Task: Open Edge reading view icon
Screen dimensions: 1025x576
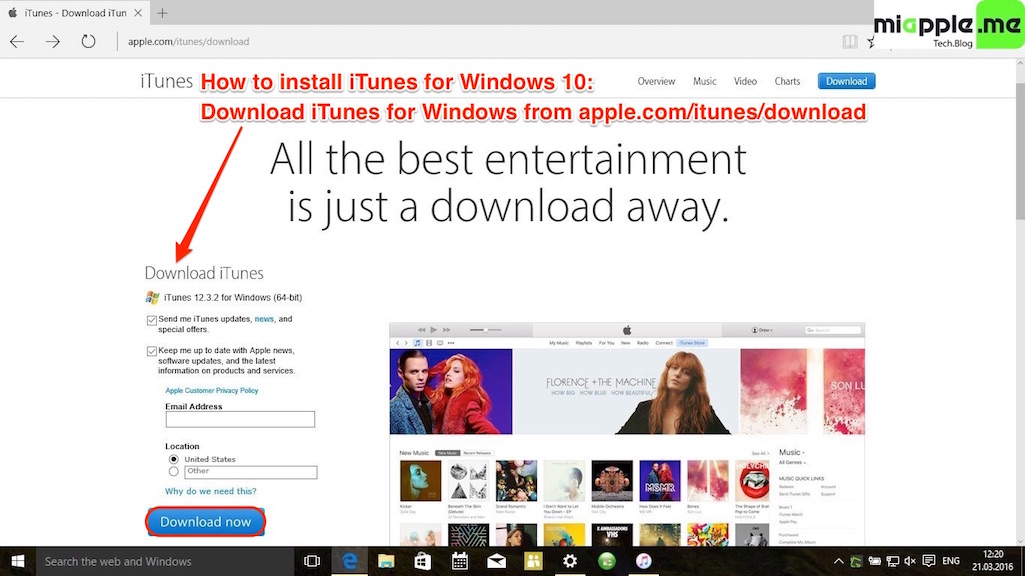Action: [x=849, y=41]
